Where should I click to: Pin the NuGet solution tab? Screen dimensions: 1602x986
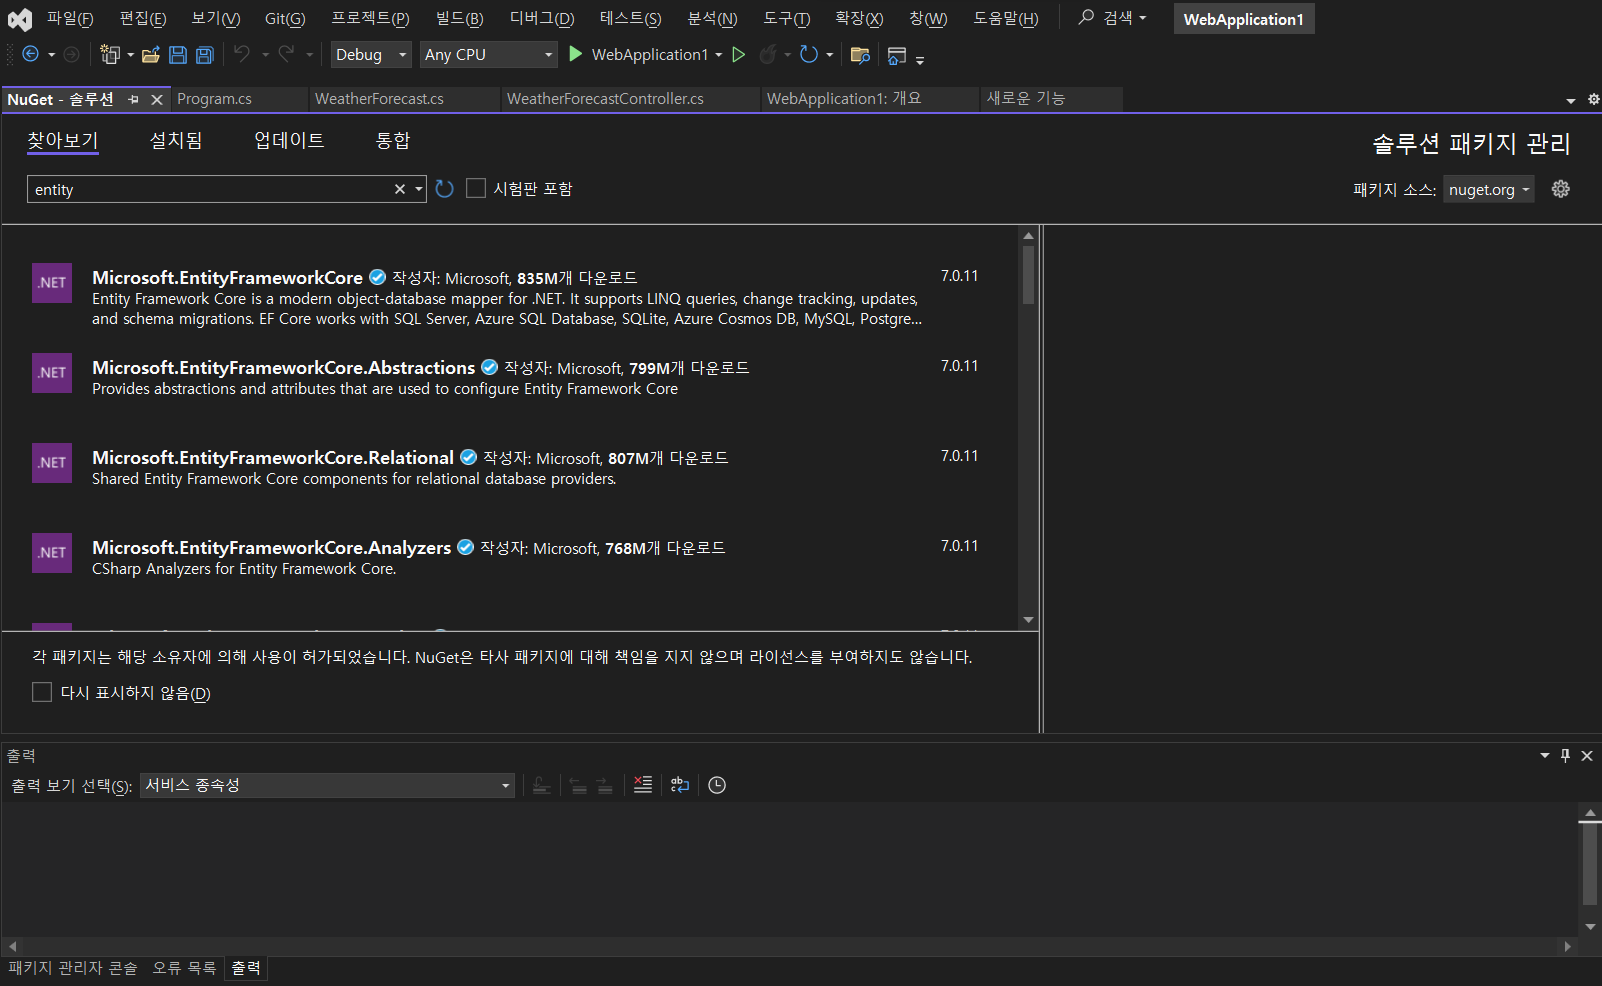coord(134,99)
